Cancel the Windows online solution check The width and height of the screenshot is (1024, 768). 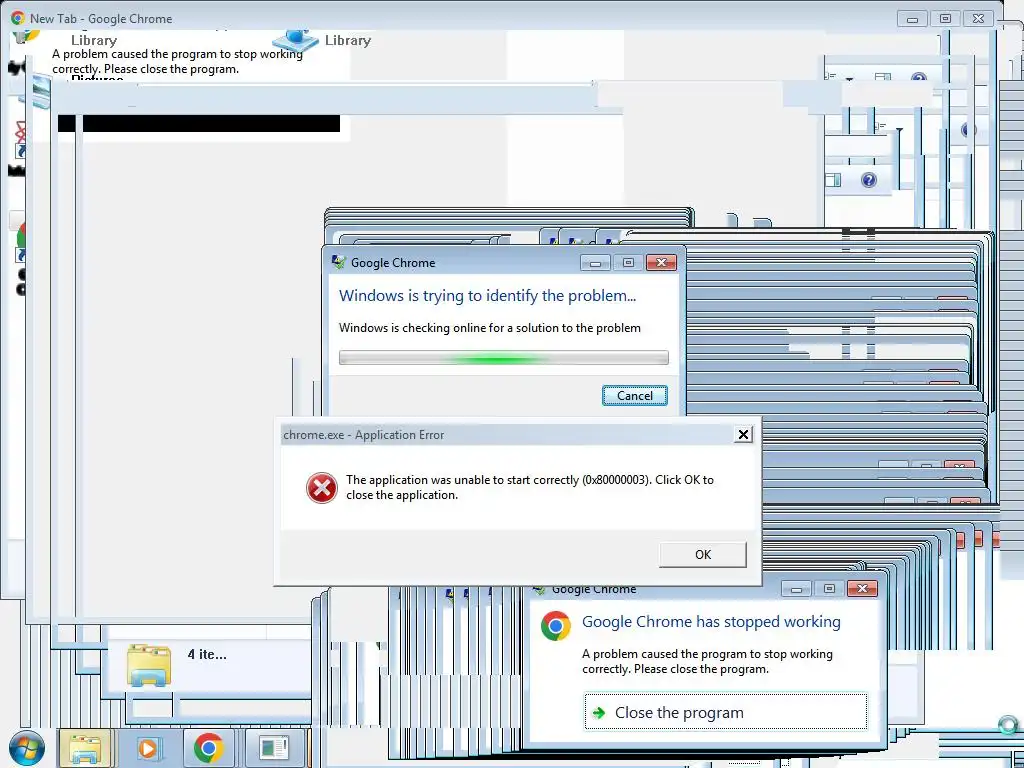pyautogui.click(x=635, y=396)
